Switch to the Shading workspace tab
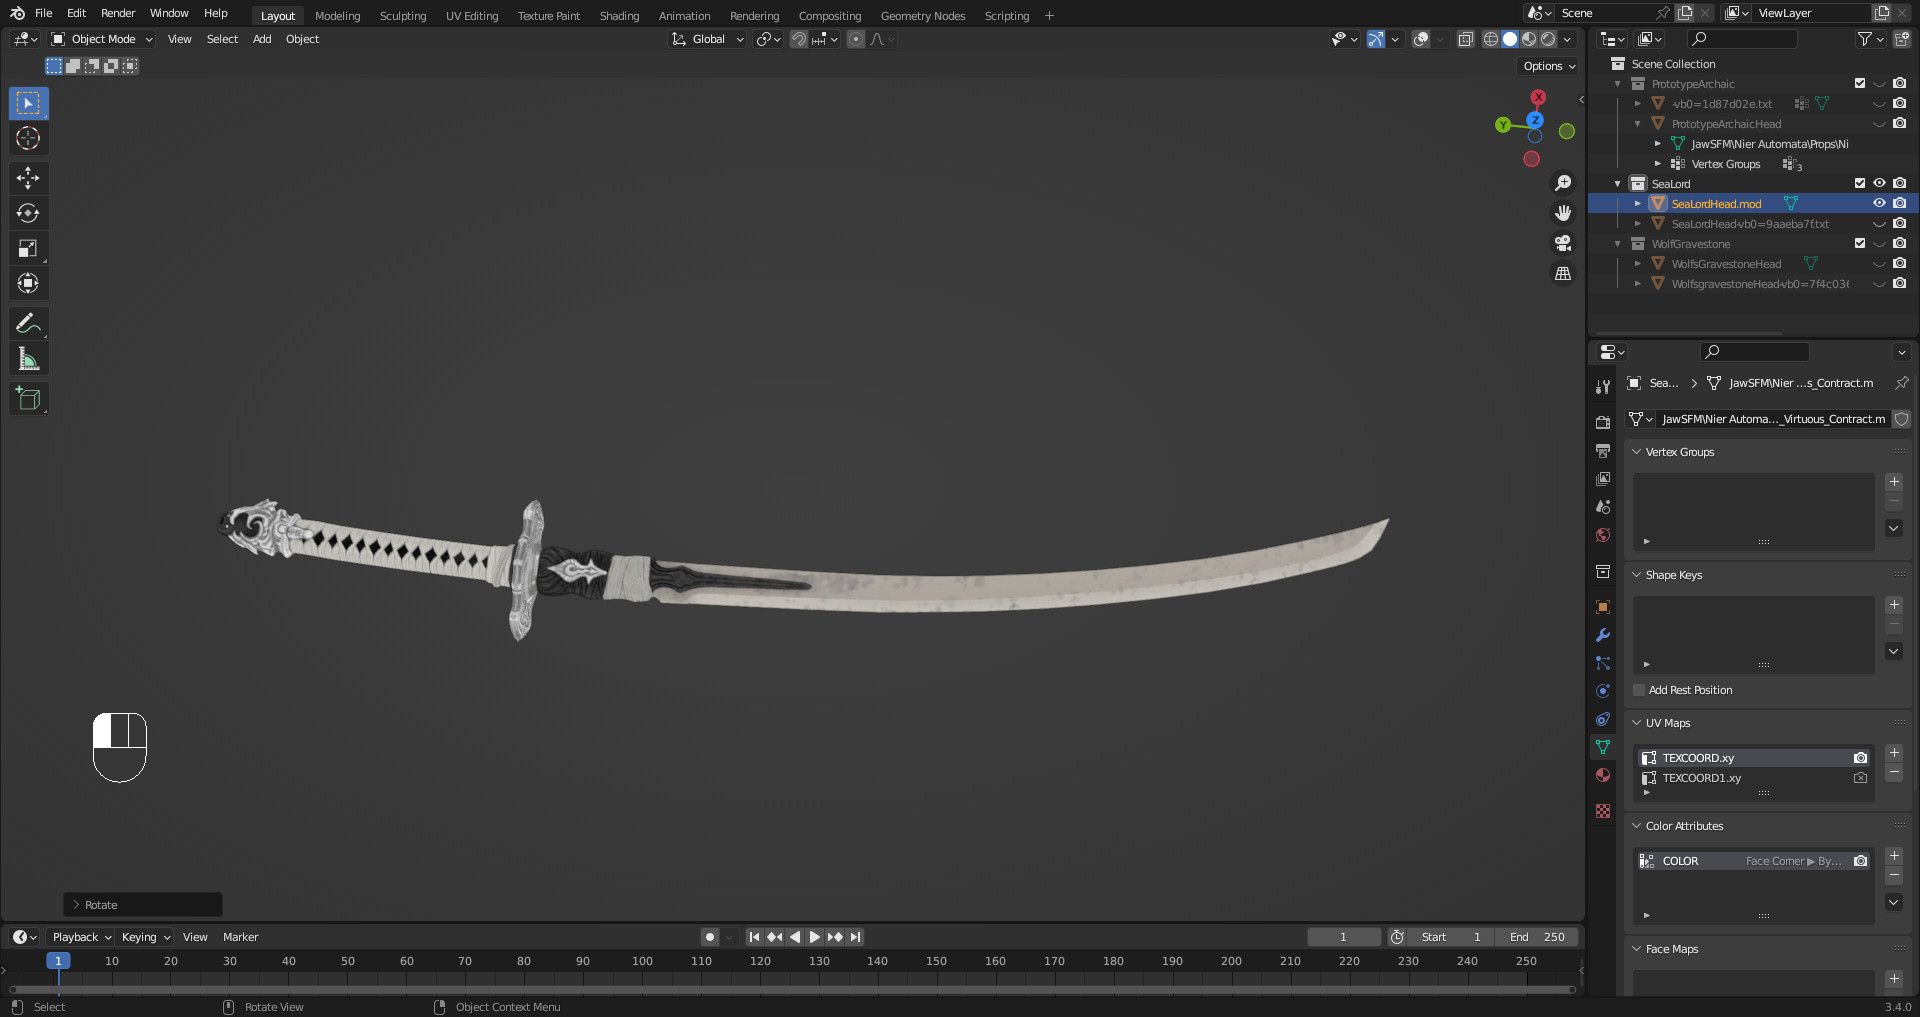The width and height of the screenshot is (1920, 1017). (x=619, y=16)
